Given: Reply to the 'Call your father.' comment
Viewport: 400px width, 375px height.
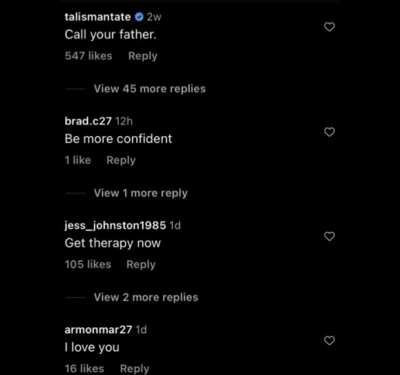Looking at the screenshot, I should coord(143,56).
